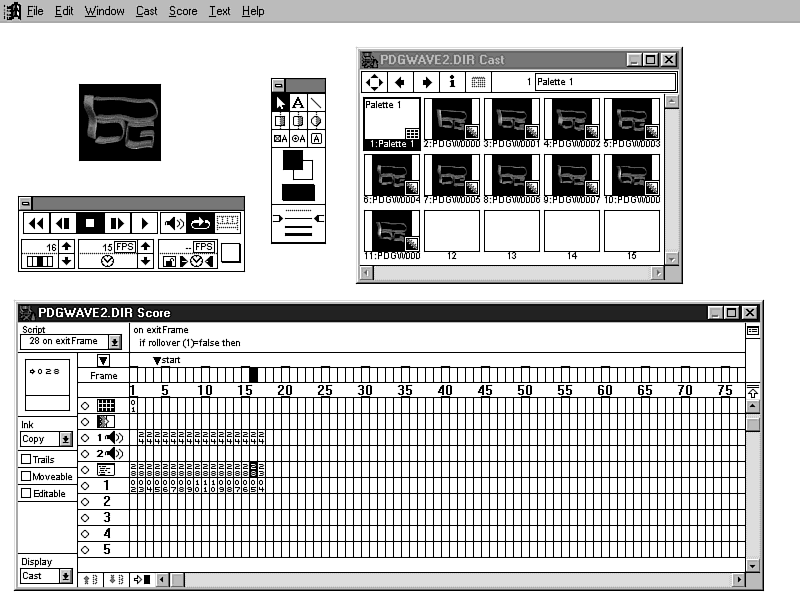
Task: Click the previous cast member arrow
Action: 401,82
